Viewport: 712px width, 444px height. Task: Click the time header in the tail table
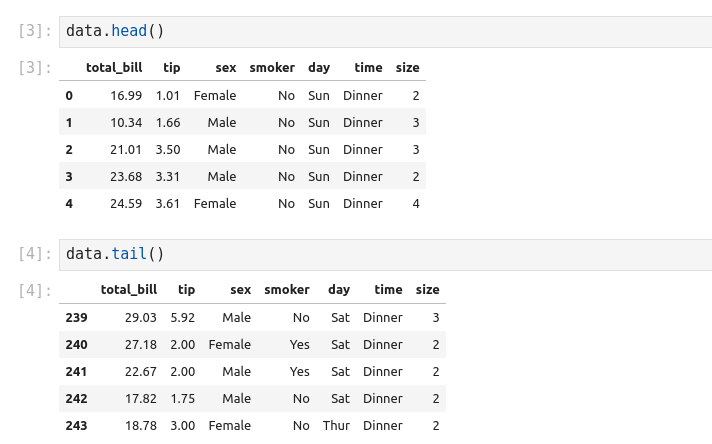point(388,290)
